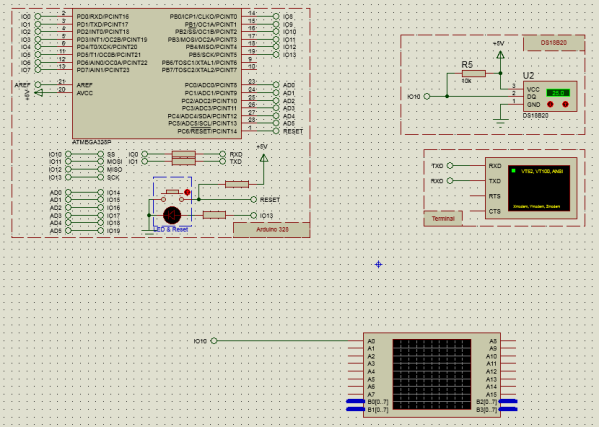Click the blue origin crosshair marker
Viewport: 599px width, 427px height.
pyautogui.click(x=378, y=264)
